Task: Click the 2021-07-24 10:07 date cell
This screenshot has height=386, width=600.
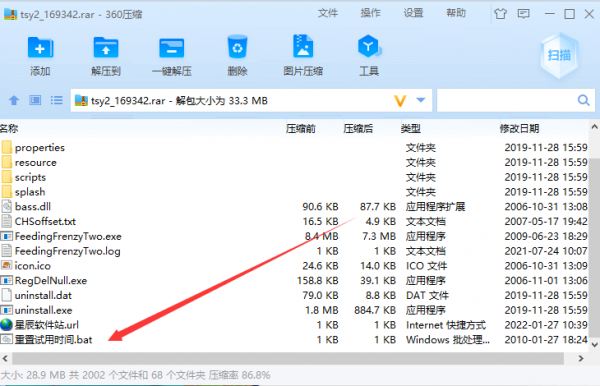Action: tap(546, 251)
